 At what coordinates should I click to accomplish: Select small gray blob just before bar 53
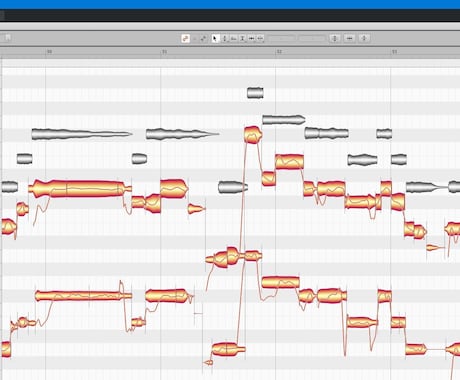[384, 134]
